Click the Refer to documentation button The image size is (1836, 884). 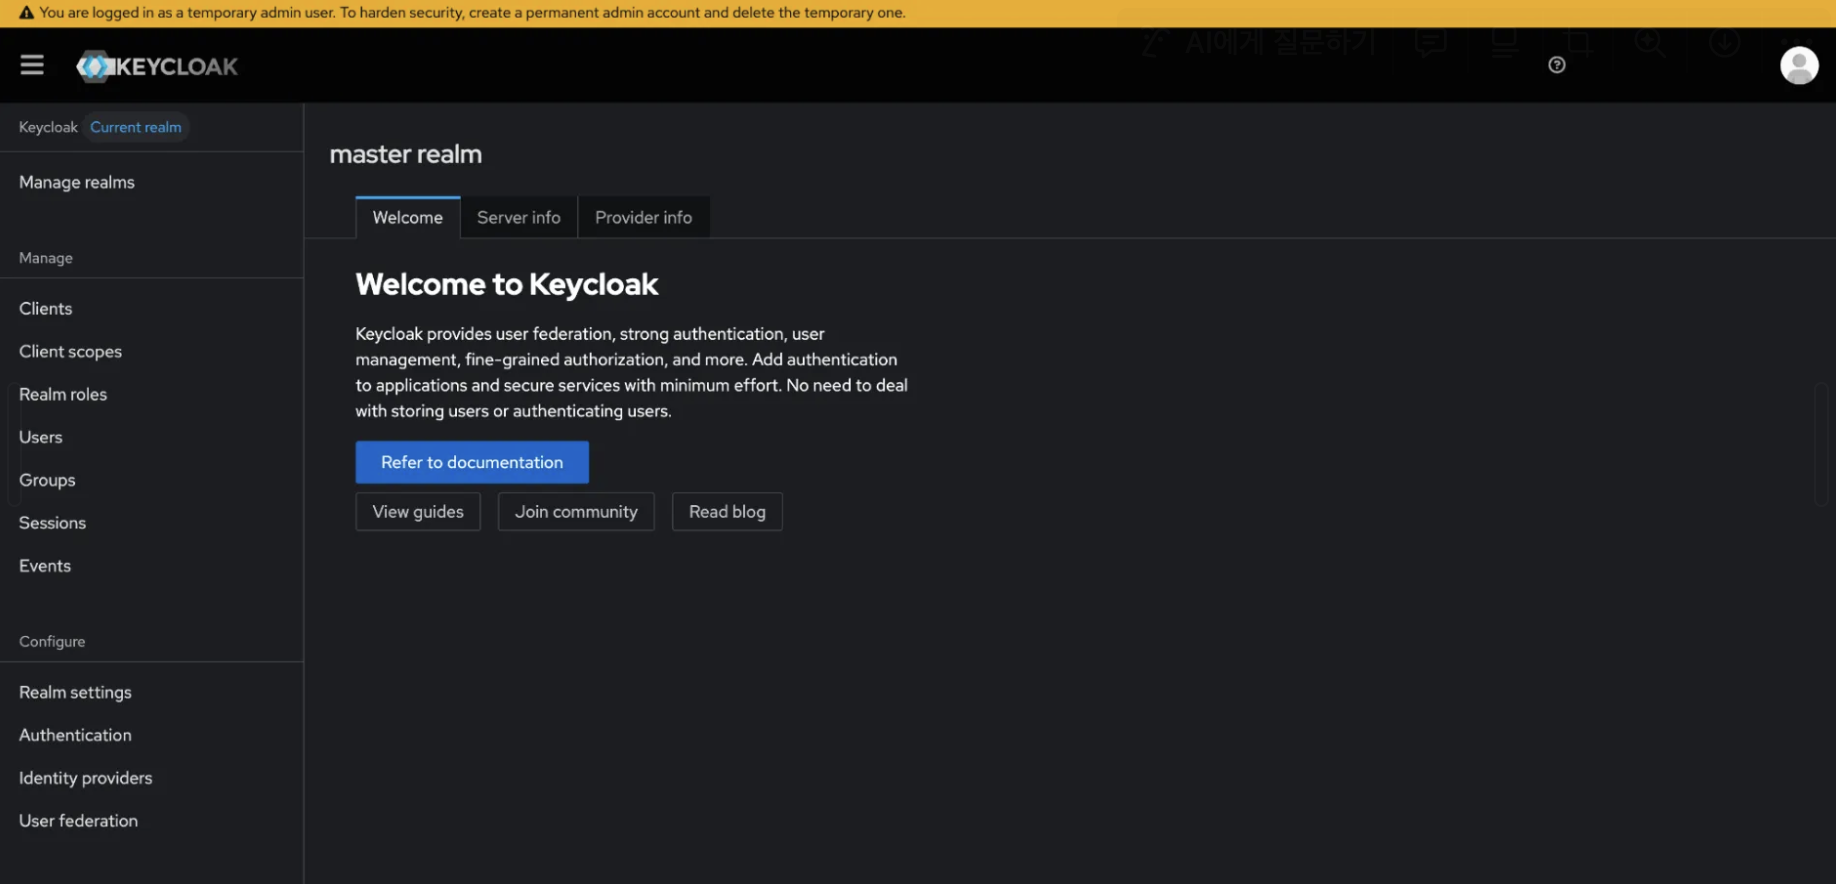(472, 462)
